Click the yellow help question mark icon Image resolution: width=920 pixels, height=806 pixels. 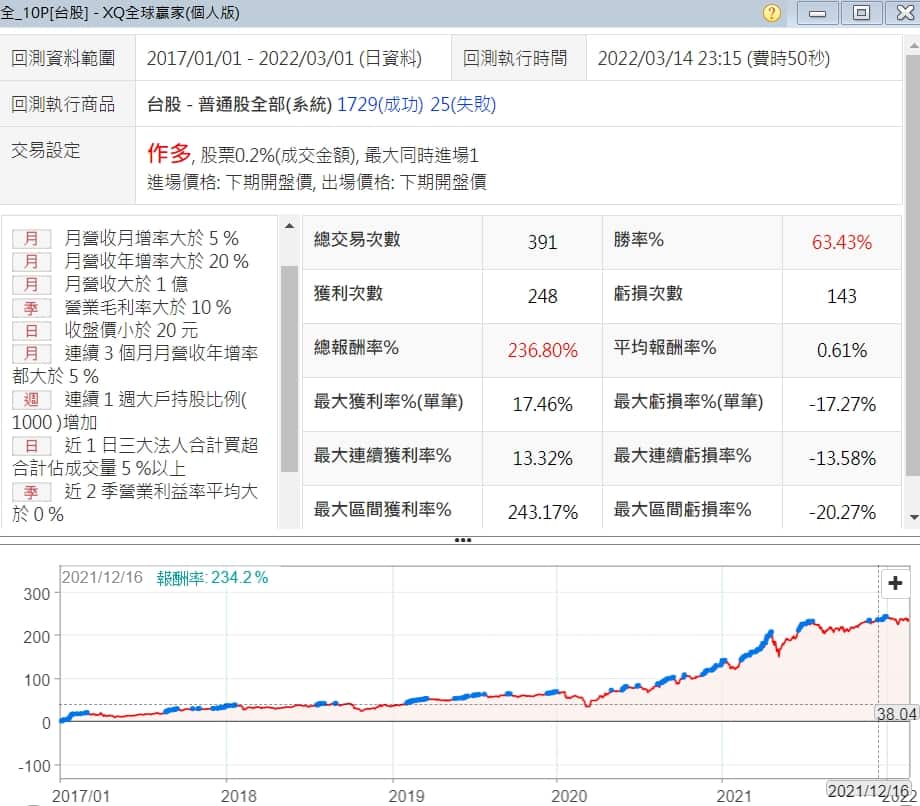[771, 13]
